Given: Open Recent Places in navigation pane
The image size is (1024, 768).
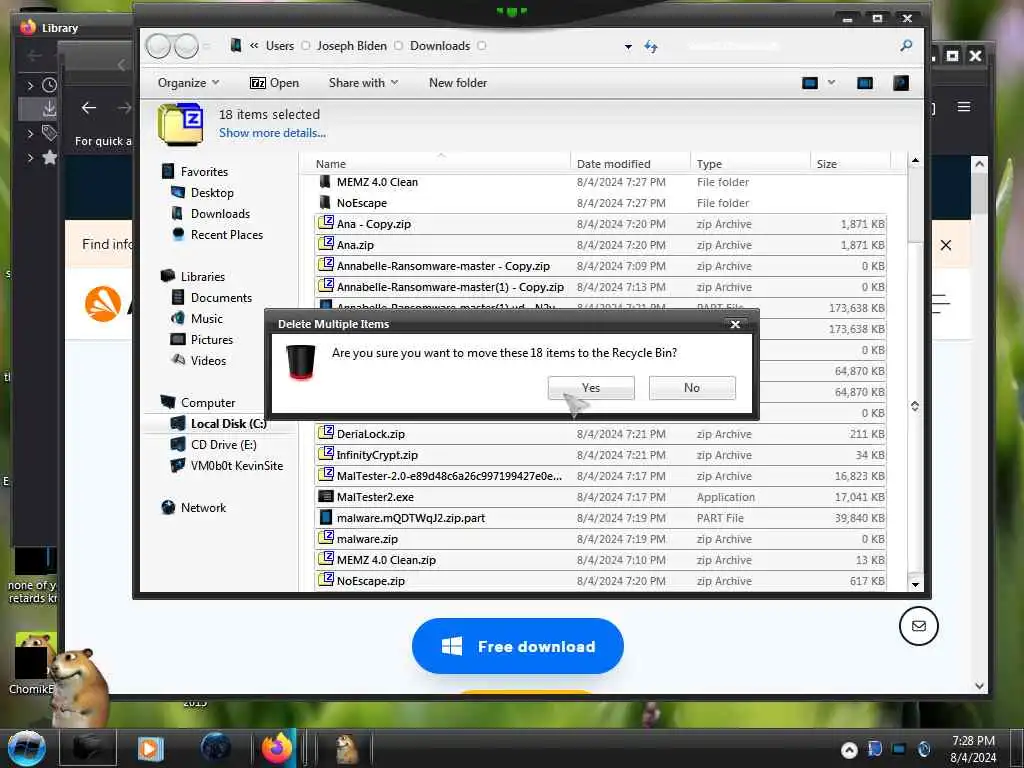Looking at the screenshot, I should (x=226, y=234).
